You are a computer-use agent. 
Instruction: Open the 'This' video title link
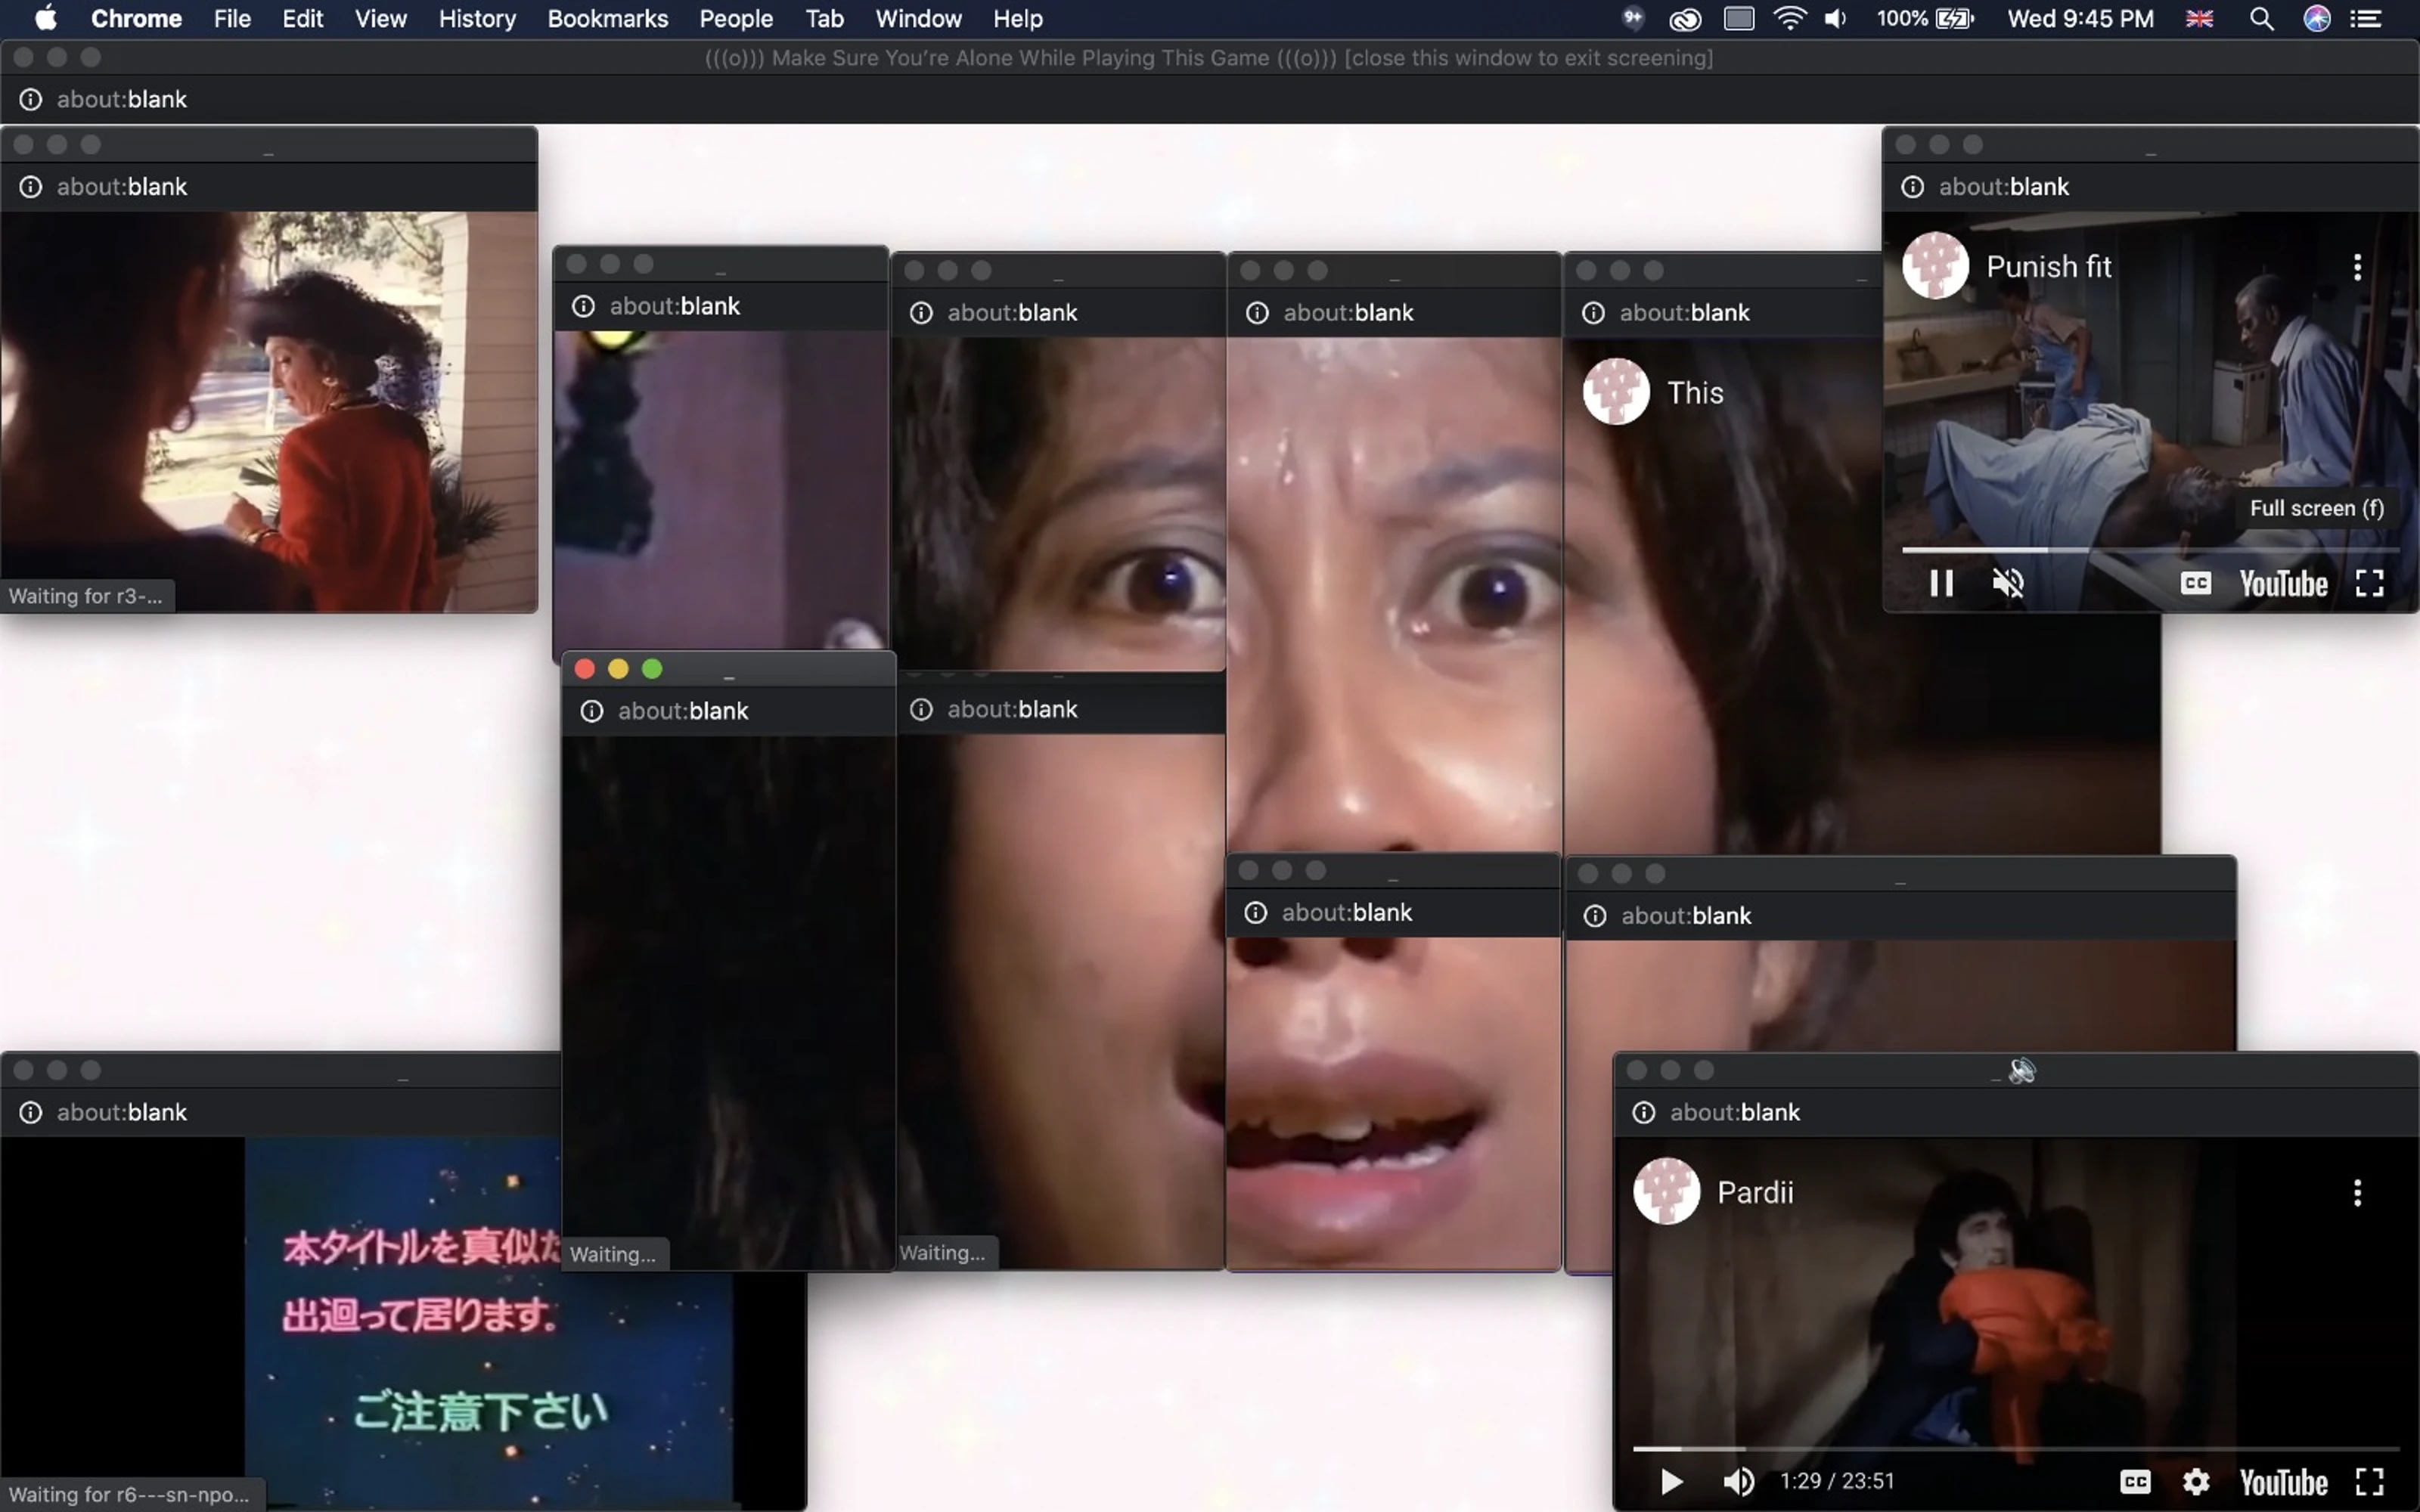pos(1695,393)
